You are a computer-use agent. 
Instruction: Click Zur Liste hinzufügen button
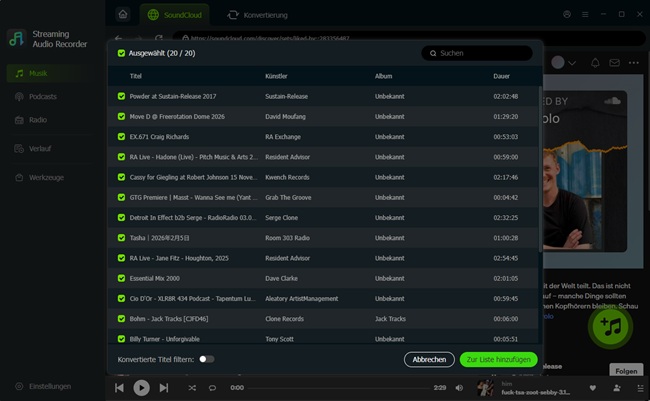498,360
